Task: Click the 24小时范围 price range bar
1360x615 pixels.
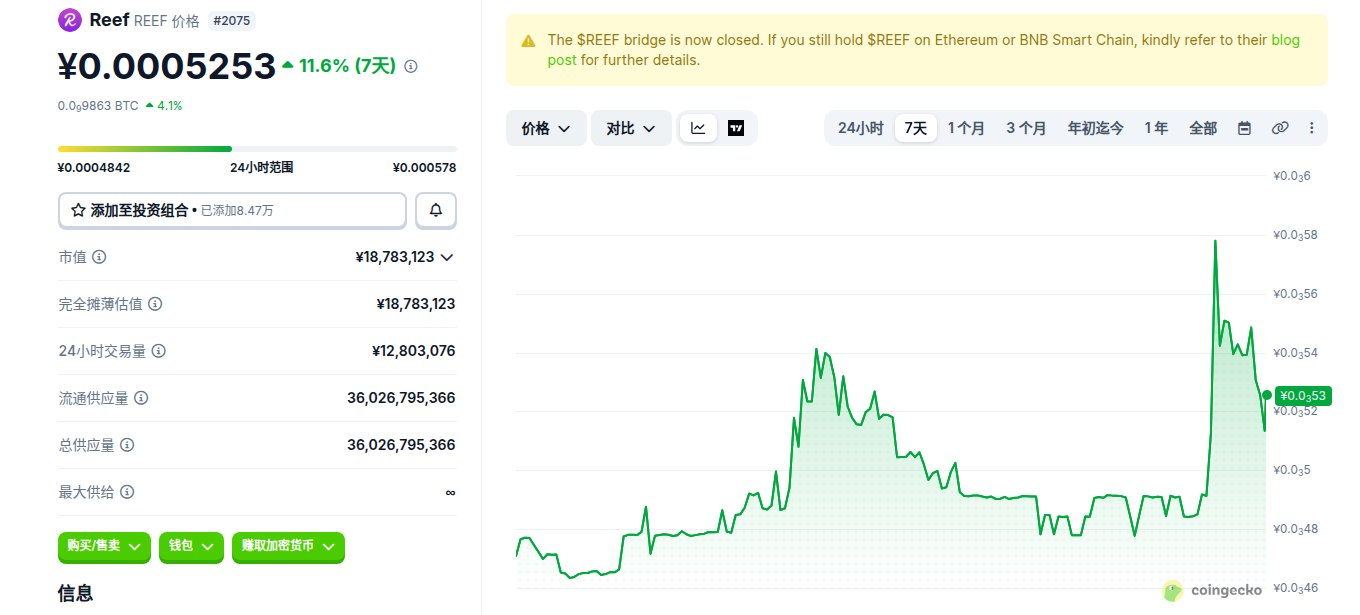Action: pyautogui.click(x=257, y=149)
